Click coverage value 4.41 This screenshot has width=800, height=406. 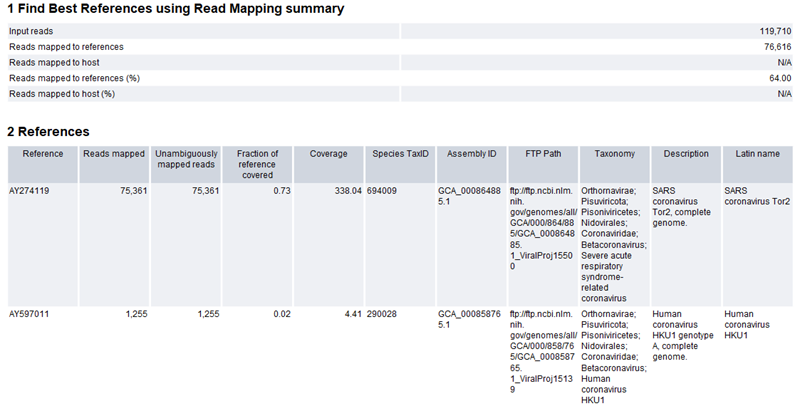coord(354,314)
